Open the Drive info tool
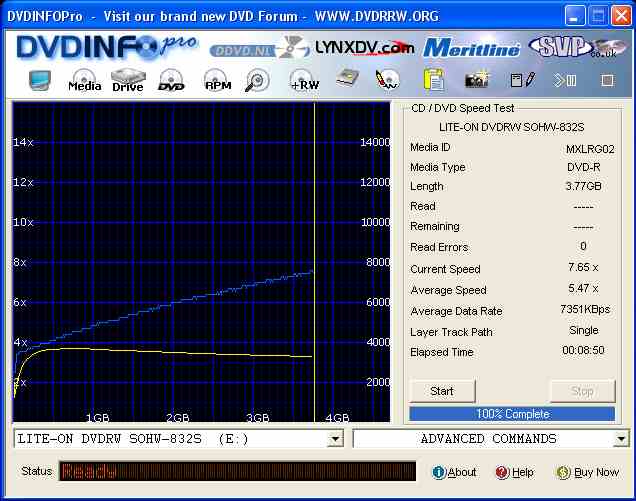The width and height of the screenshot is (636, 501). [128, 80]
